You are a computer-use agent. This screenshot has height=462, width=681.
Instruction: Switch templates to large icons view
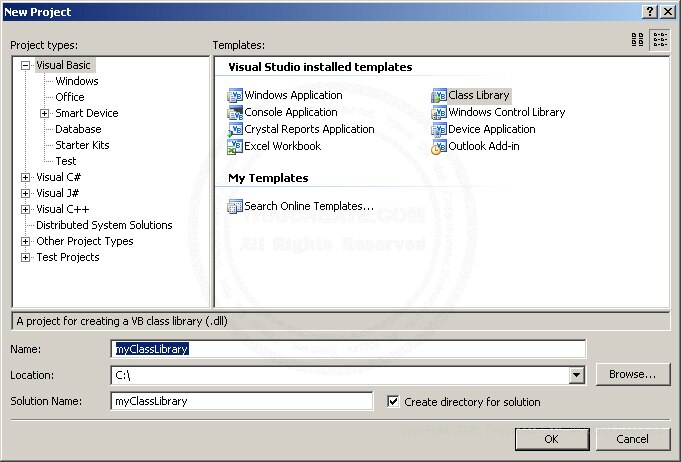pos(638,40)
